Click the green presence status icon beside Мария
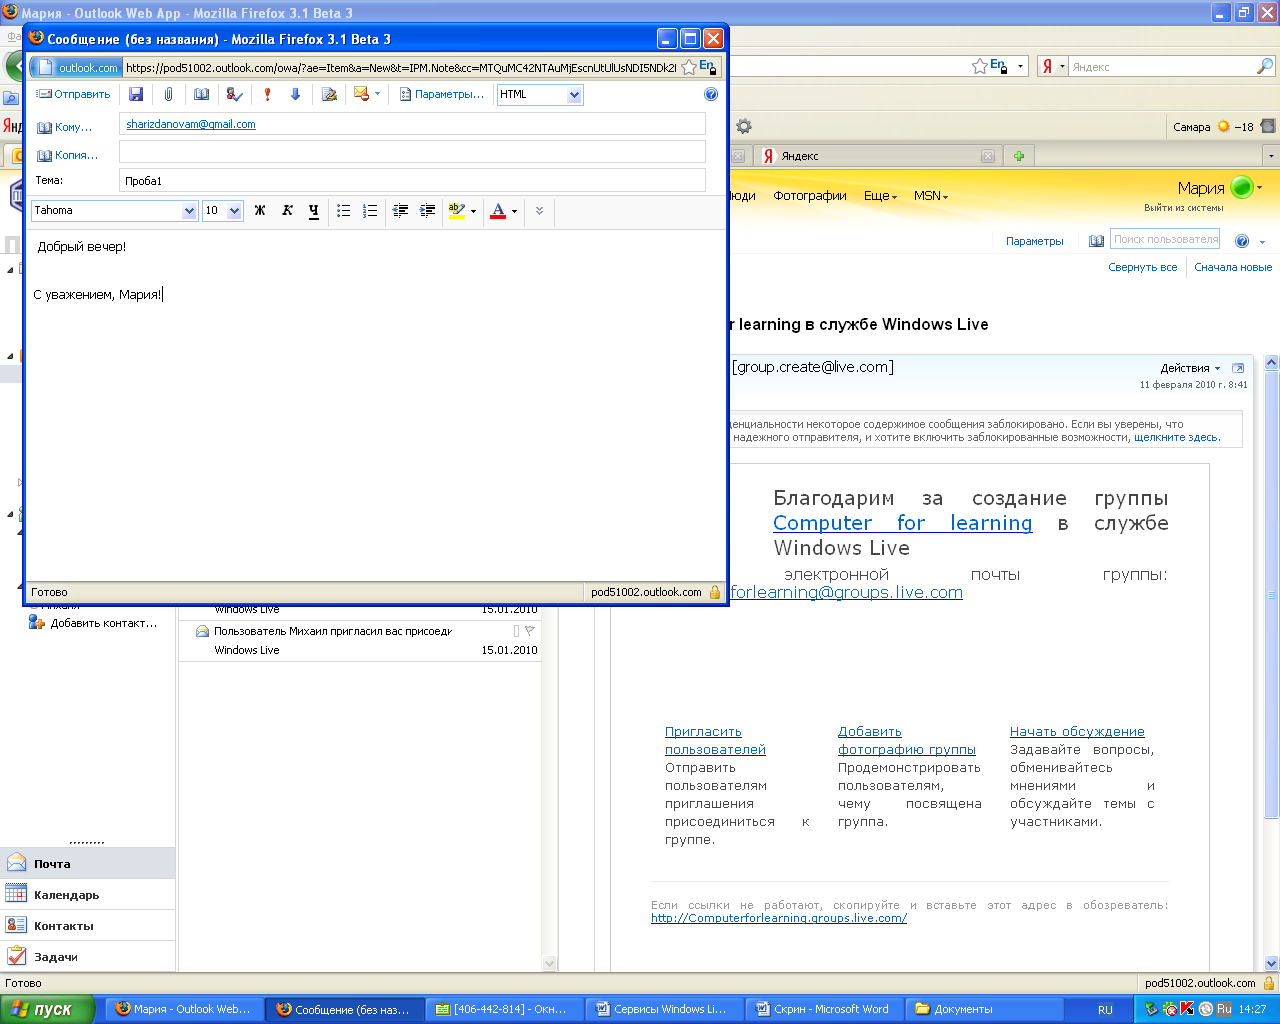The width and height of the screenshot is (1280, 1024). click(x=1242, y=187)
